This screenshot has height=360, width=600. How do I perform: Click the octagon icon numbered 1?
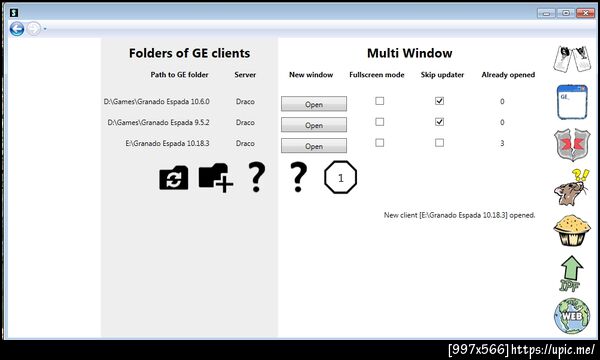pyautogui.click(x=341, y=178)
